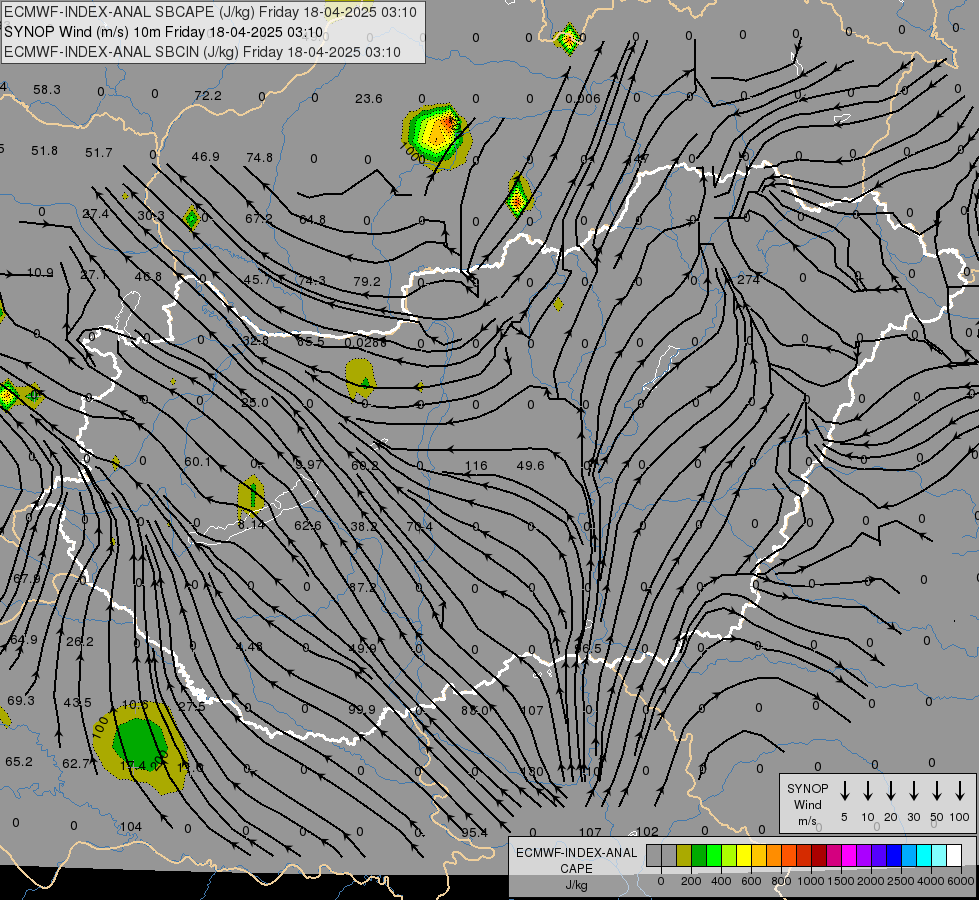Click the map value 74.8
The height and width of the screenshot is (900, 979).
(x=259, y=157)
